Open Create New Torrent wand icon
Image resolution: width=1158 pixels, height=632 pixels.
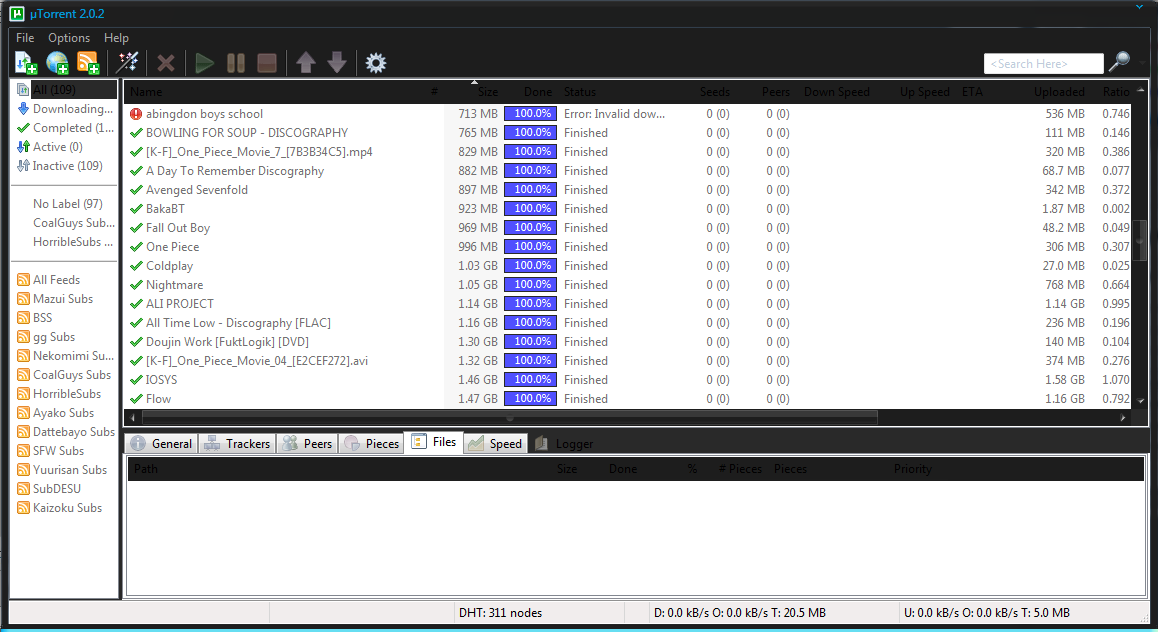127,63
